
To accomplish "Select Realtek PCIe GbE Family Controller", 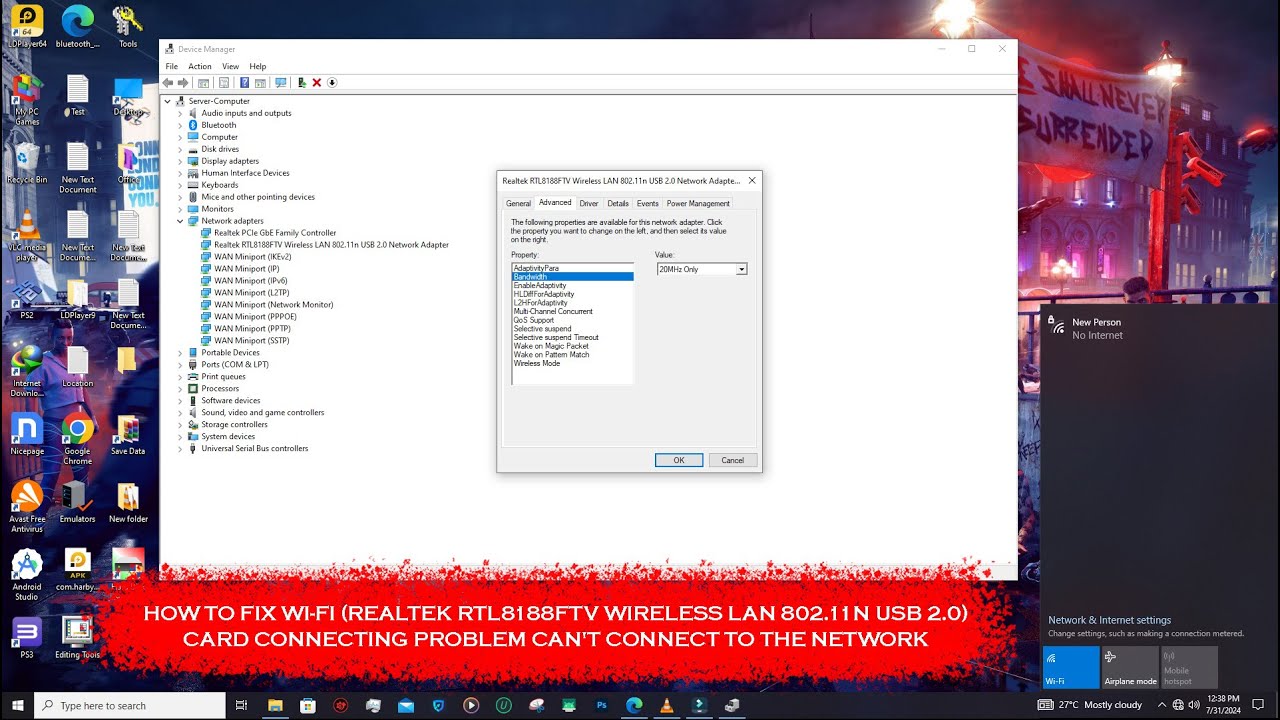I will pos(275,233).
